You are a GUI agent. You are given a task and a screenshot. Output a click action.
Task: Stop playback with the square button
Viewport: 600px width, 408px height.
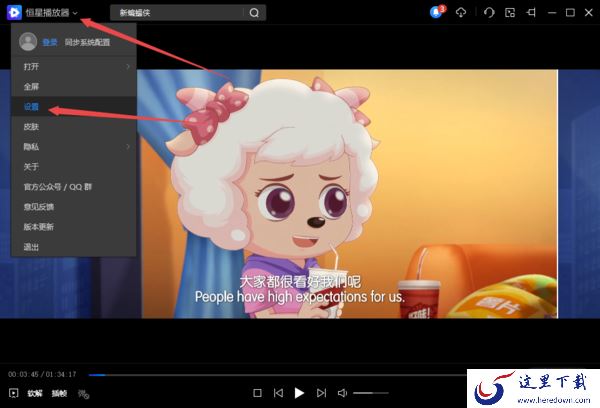coord(258,393)
